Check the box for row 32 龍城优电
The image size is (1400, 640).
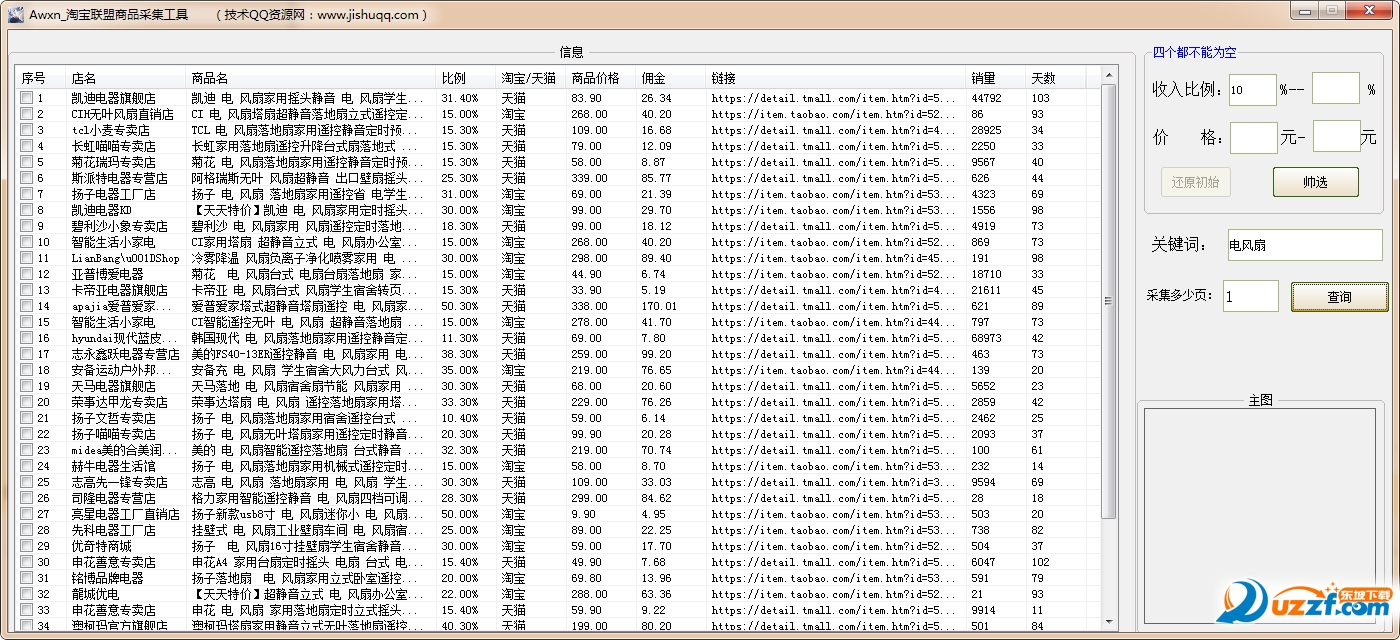[27, 594]
